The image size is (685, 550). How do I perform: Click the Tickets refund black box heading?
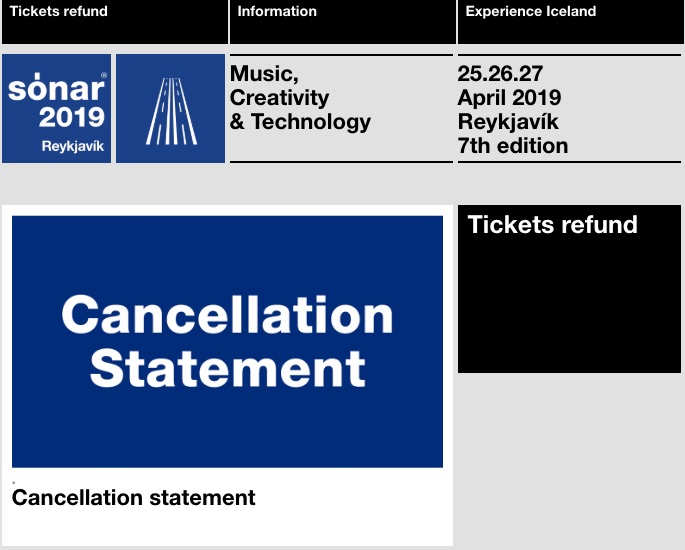tap(553, 225)
